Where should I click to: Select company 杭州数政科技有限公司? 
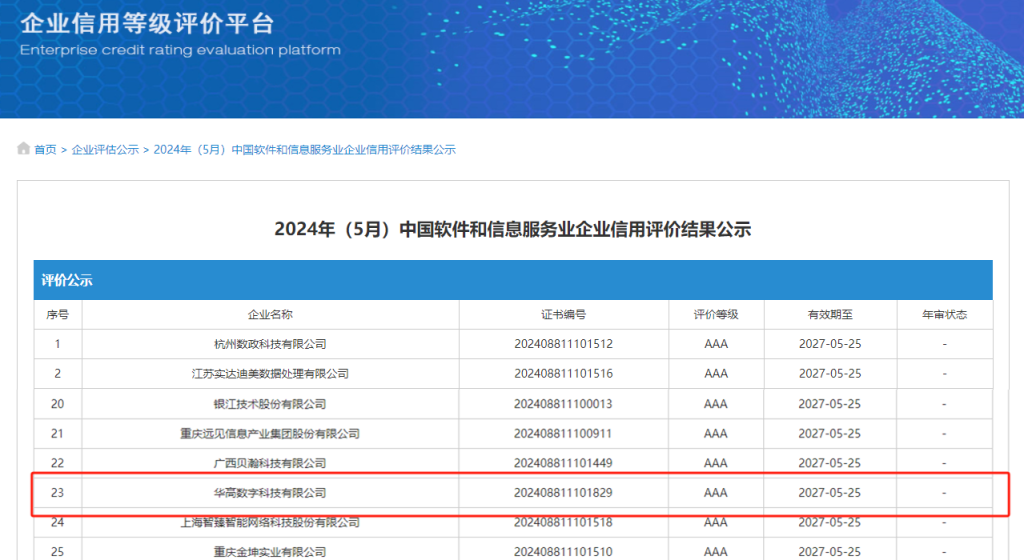[270, 344]
